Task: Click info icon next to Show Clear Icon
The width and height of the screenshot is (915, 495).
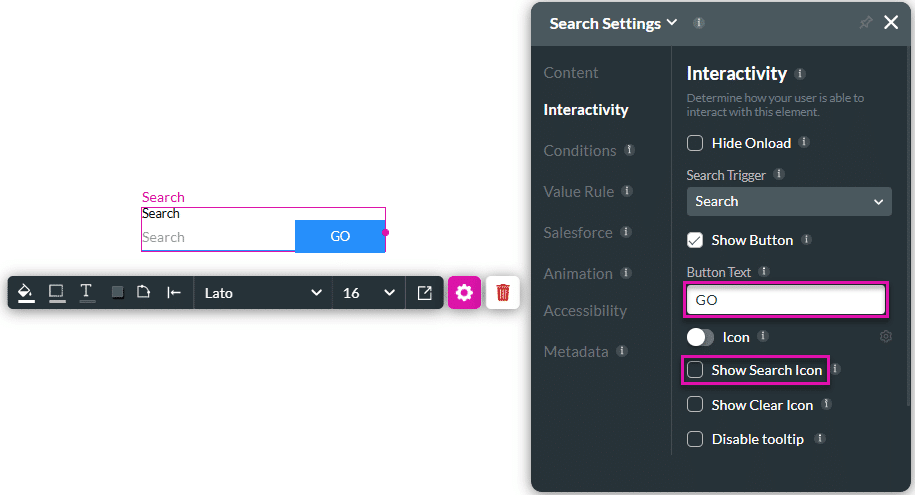Action: click(x=826, y=403)
